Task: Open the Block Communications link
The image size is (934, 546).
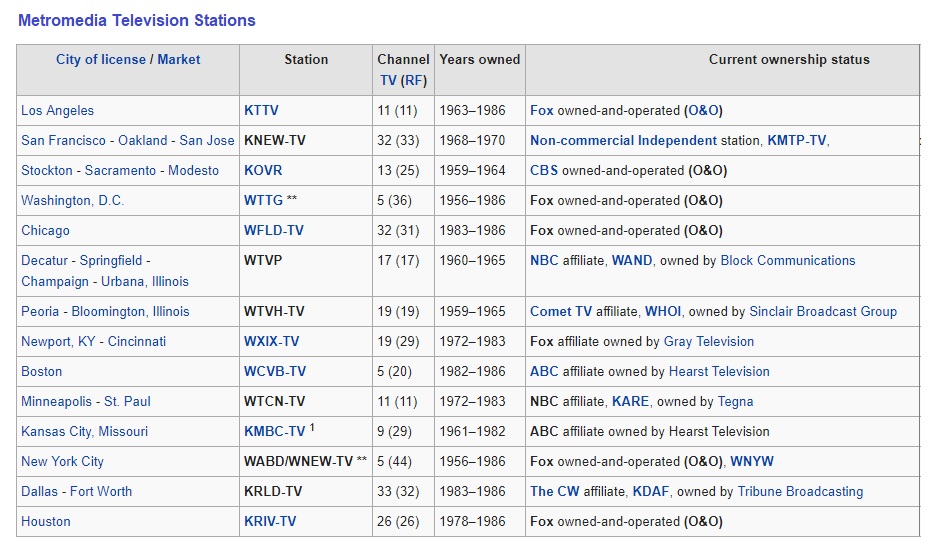Action: pos(787,261)
